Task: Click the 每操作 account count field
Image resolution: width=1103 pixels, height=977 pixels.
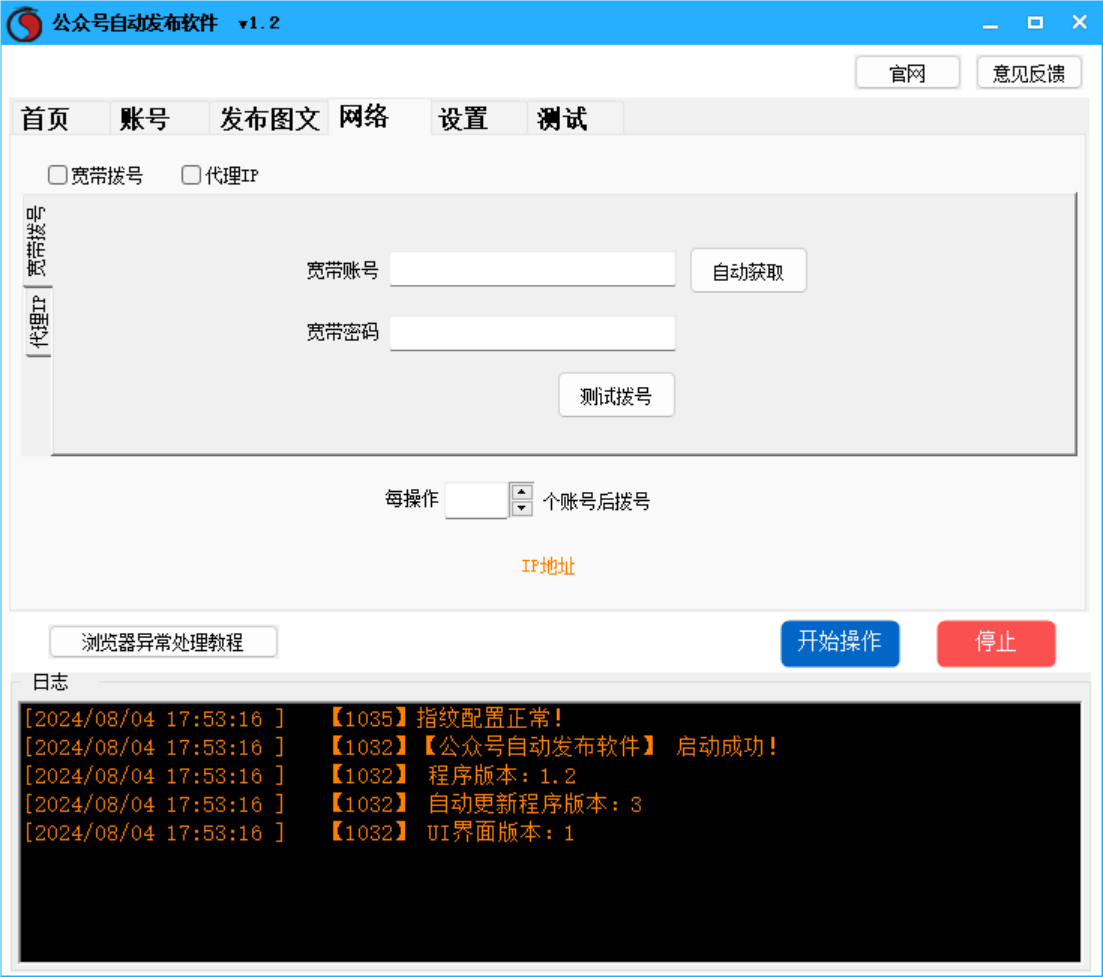Action: pos(476,500)
